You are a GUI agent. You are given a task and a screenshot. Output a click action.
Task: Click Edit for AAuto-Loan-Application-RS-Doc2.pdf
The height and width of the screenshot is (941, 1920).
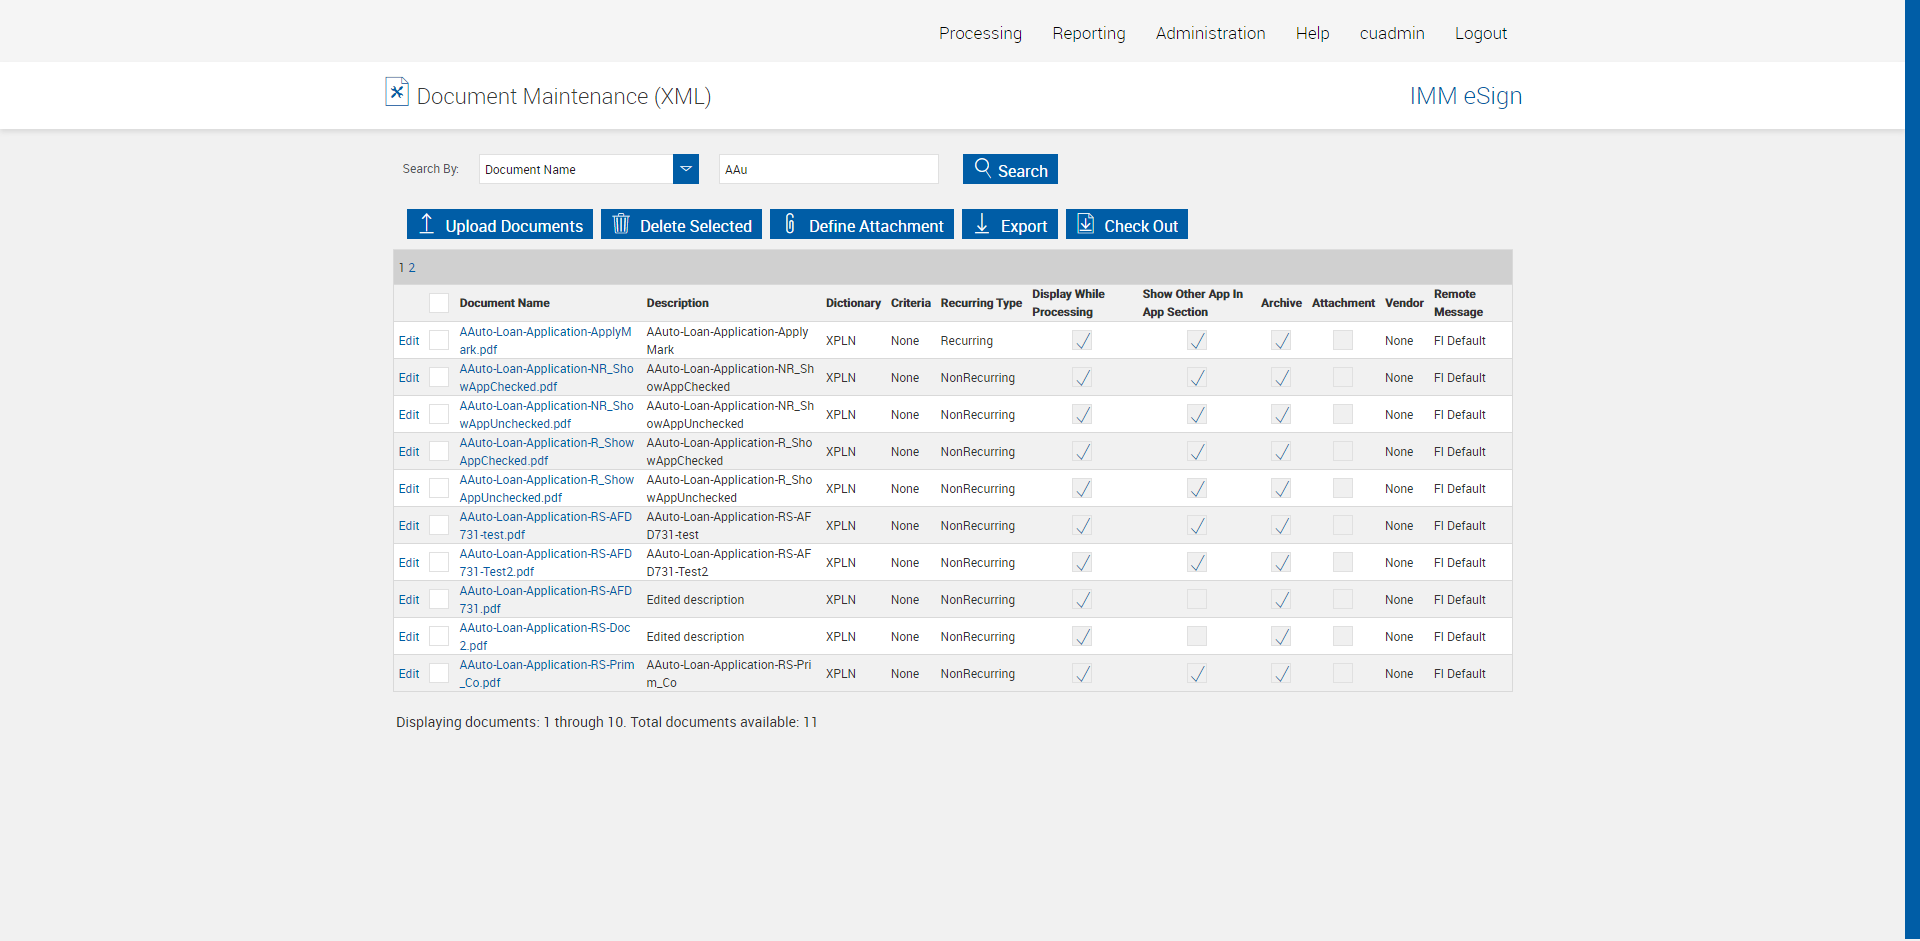(x=409, y=637)
